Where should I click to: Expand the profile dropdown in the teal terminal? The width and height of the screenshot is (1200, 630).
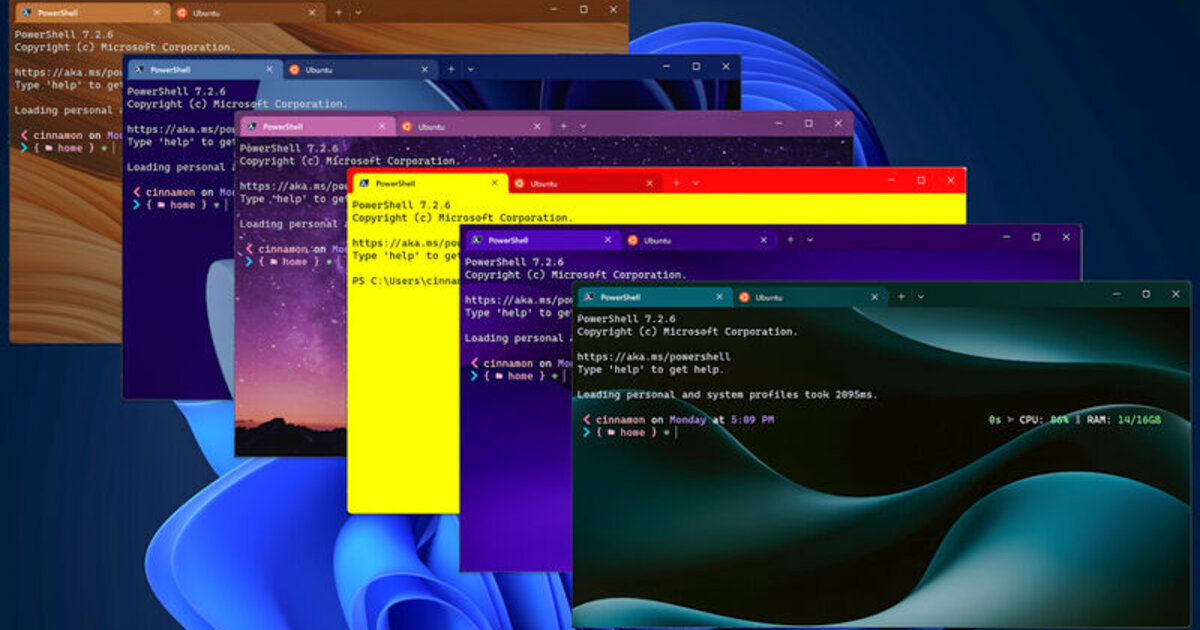tap(920, 297)
